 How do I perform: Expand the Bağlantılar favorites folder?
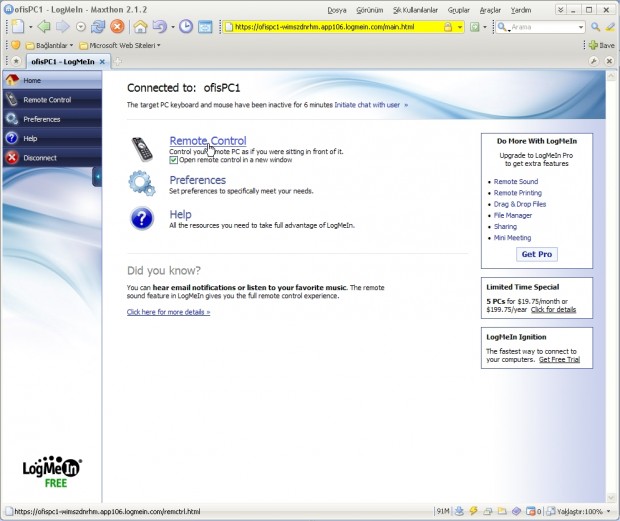(x=50, y=45)
